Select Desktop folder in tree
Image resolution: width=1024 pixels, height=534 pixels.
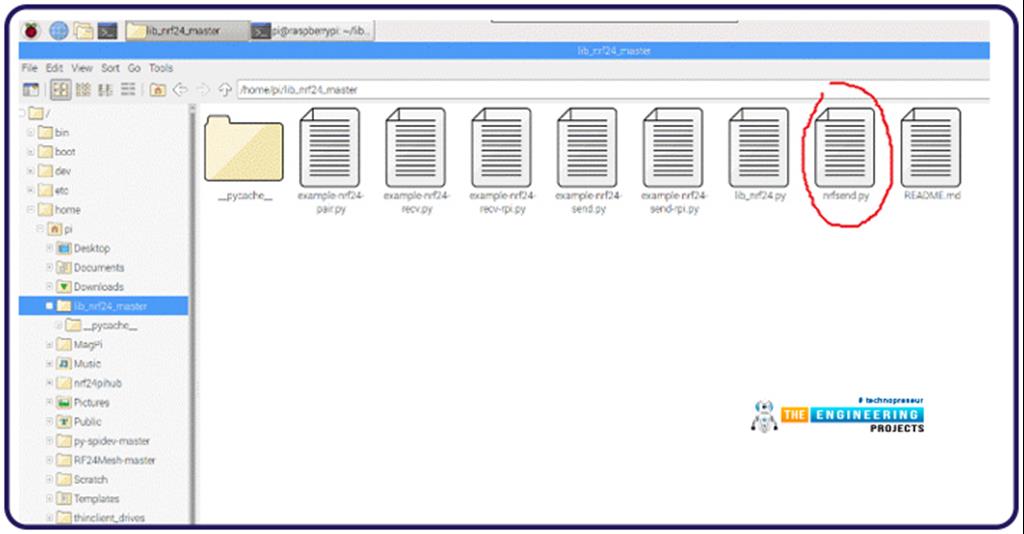point(84,248)
